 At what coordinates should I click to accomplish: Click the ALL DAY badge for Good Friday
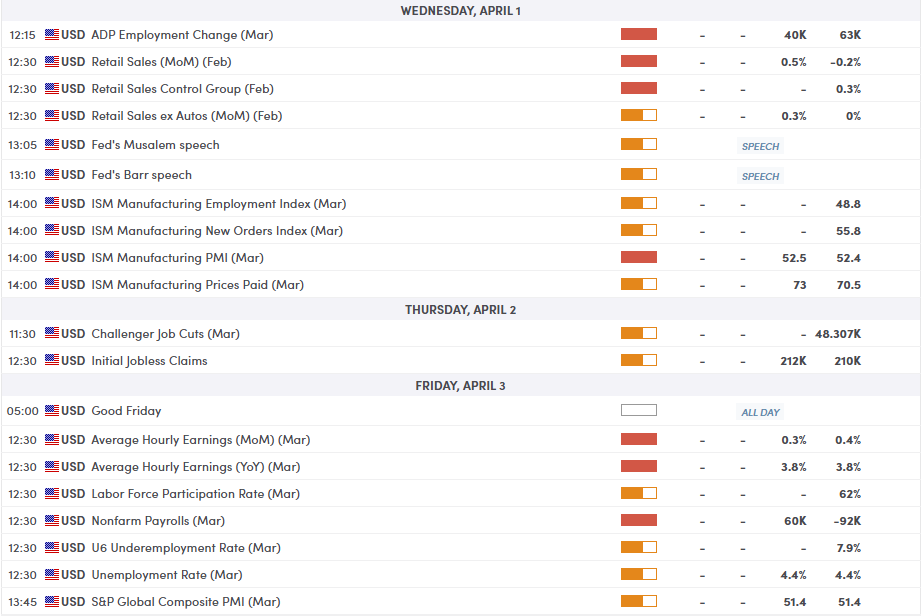760,412
